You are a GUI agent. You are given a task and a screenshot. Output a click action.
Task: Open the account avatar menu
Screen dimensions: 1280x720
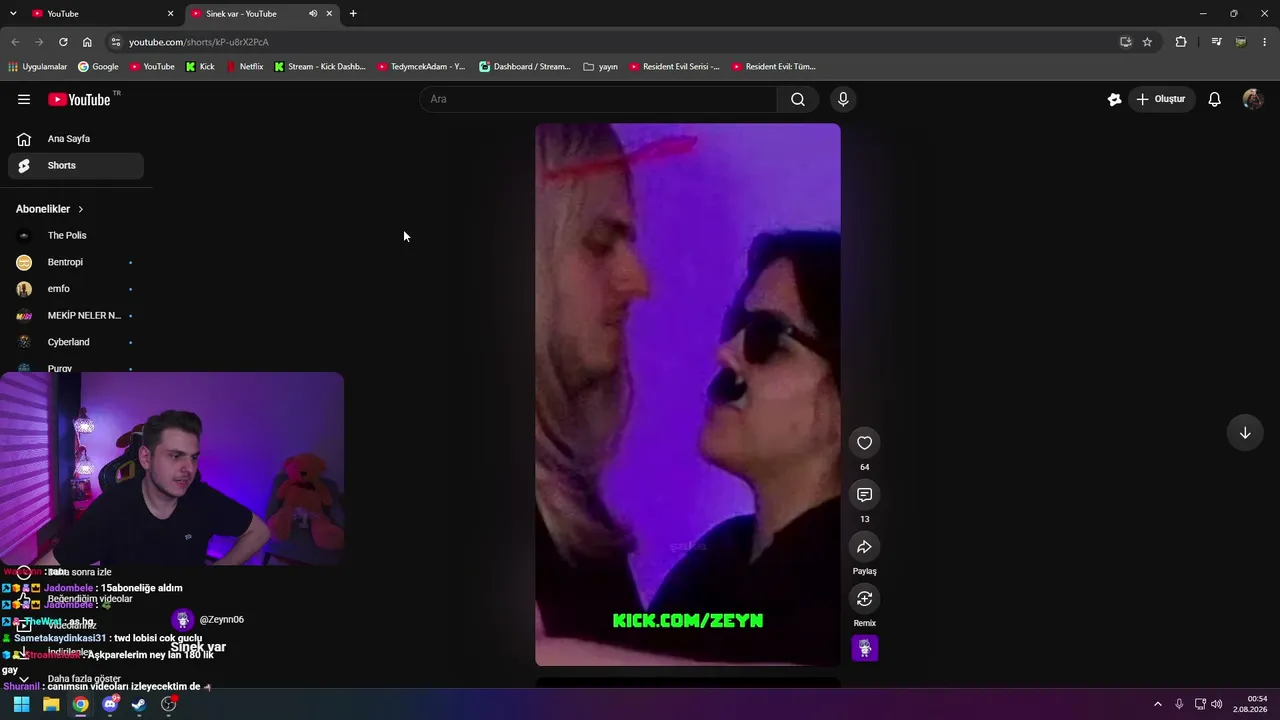pos(1253,99)
